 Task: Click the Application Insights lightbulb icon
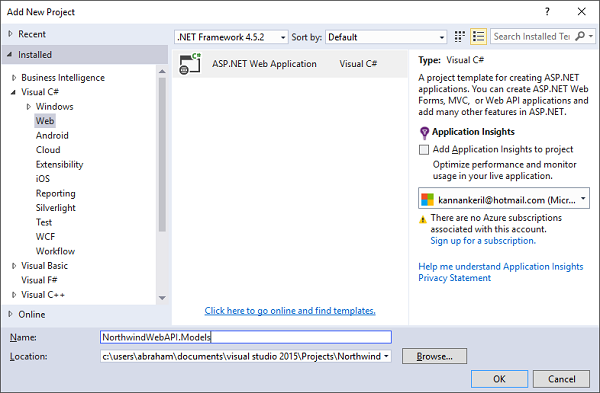(424, 132)
